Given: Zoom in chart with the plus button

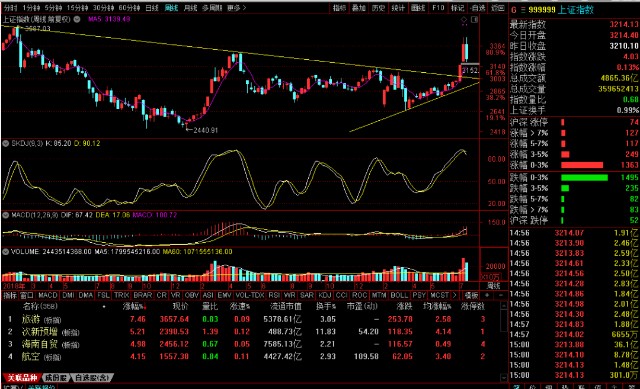Looking at the screenshot, I should point(487,295).
